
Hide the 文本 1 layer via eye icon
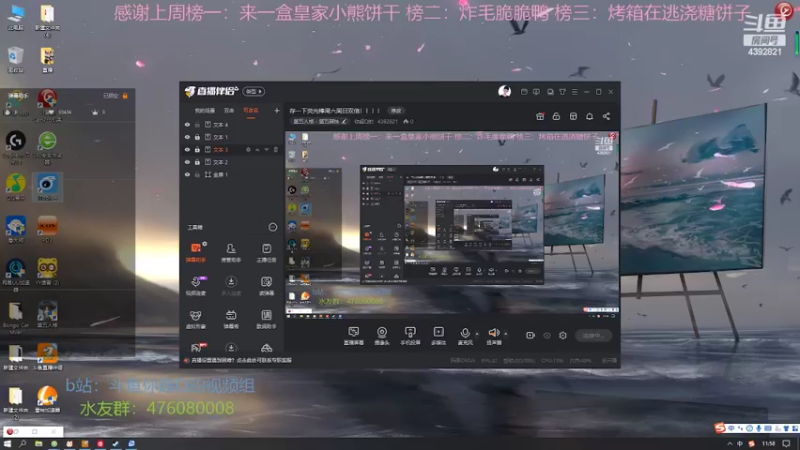click(187, 137)
